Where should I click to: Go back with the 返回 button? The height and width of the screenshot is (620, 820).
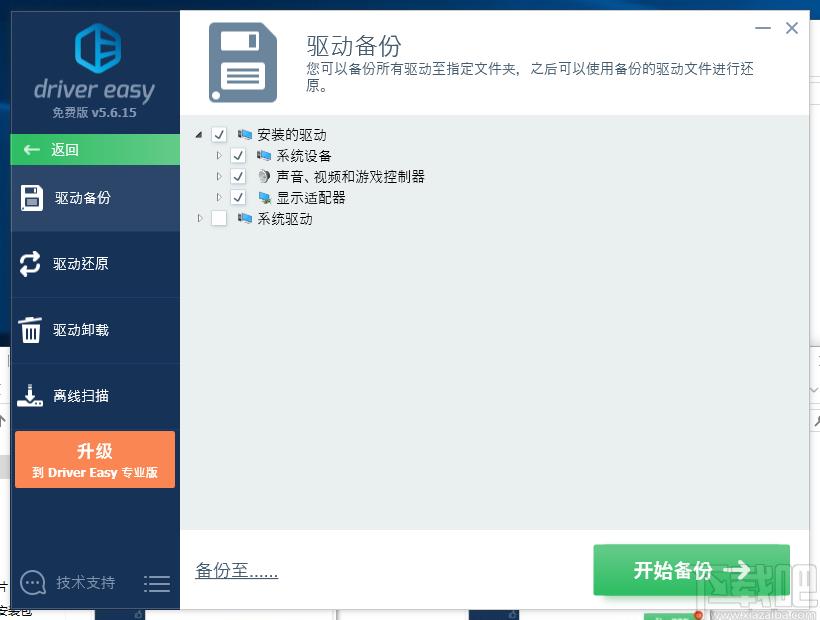click(x=95, y=150)
